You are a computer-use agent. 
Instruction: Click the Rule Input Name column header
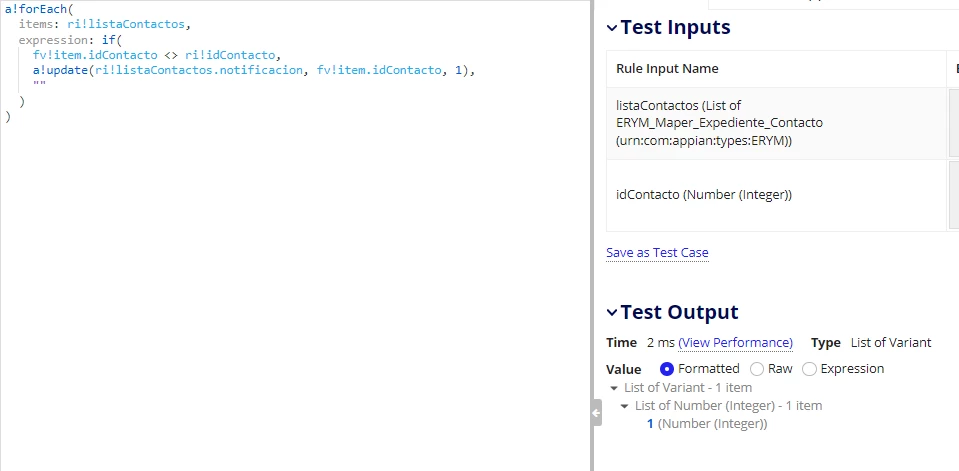pyautogui.click(x=667, y=69)
